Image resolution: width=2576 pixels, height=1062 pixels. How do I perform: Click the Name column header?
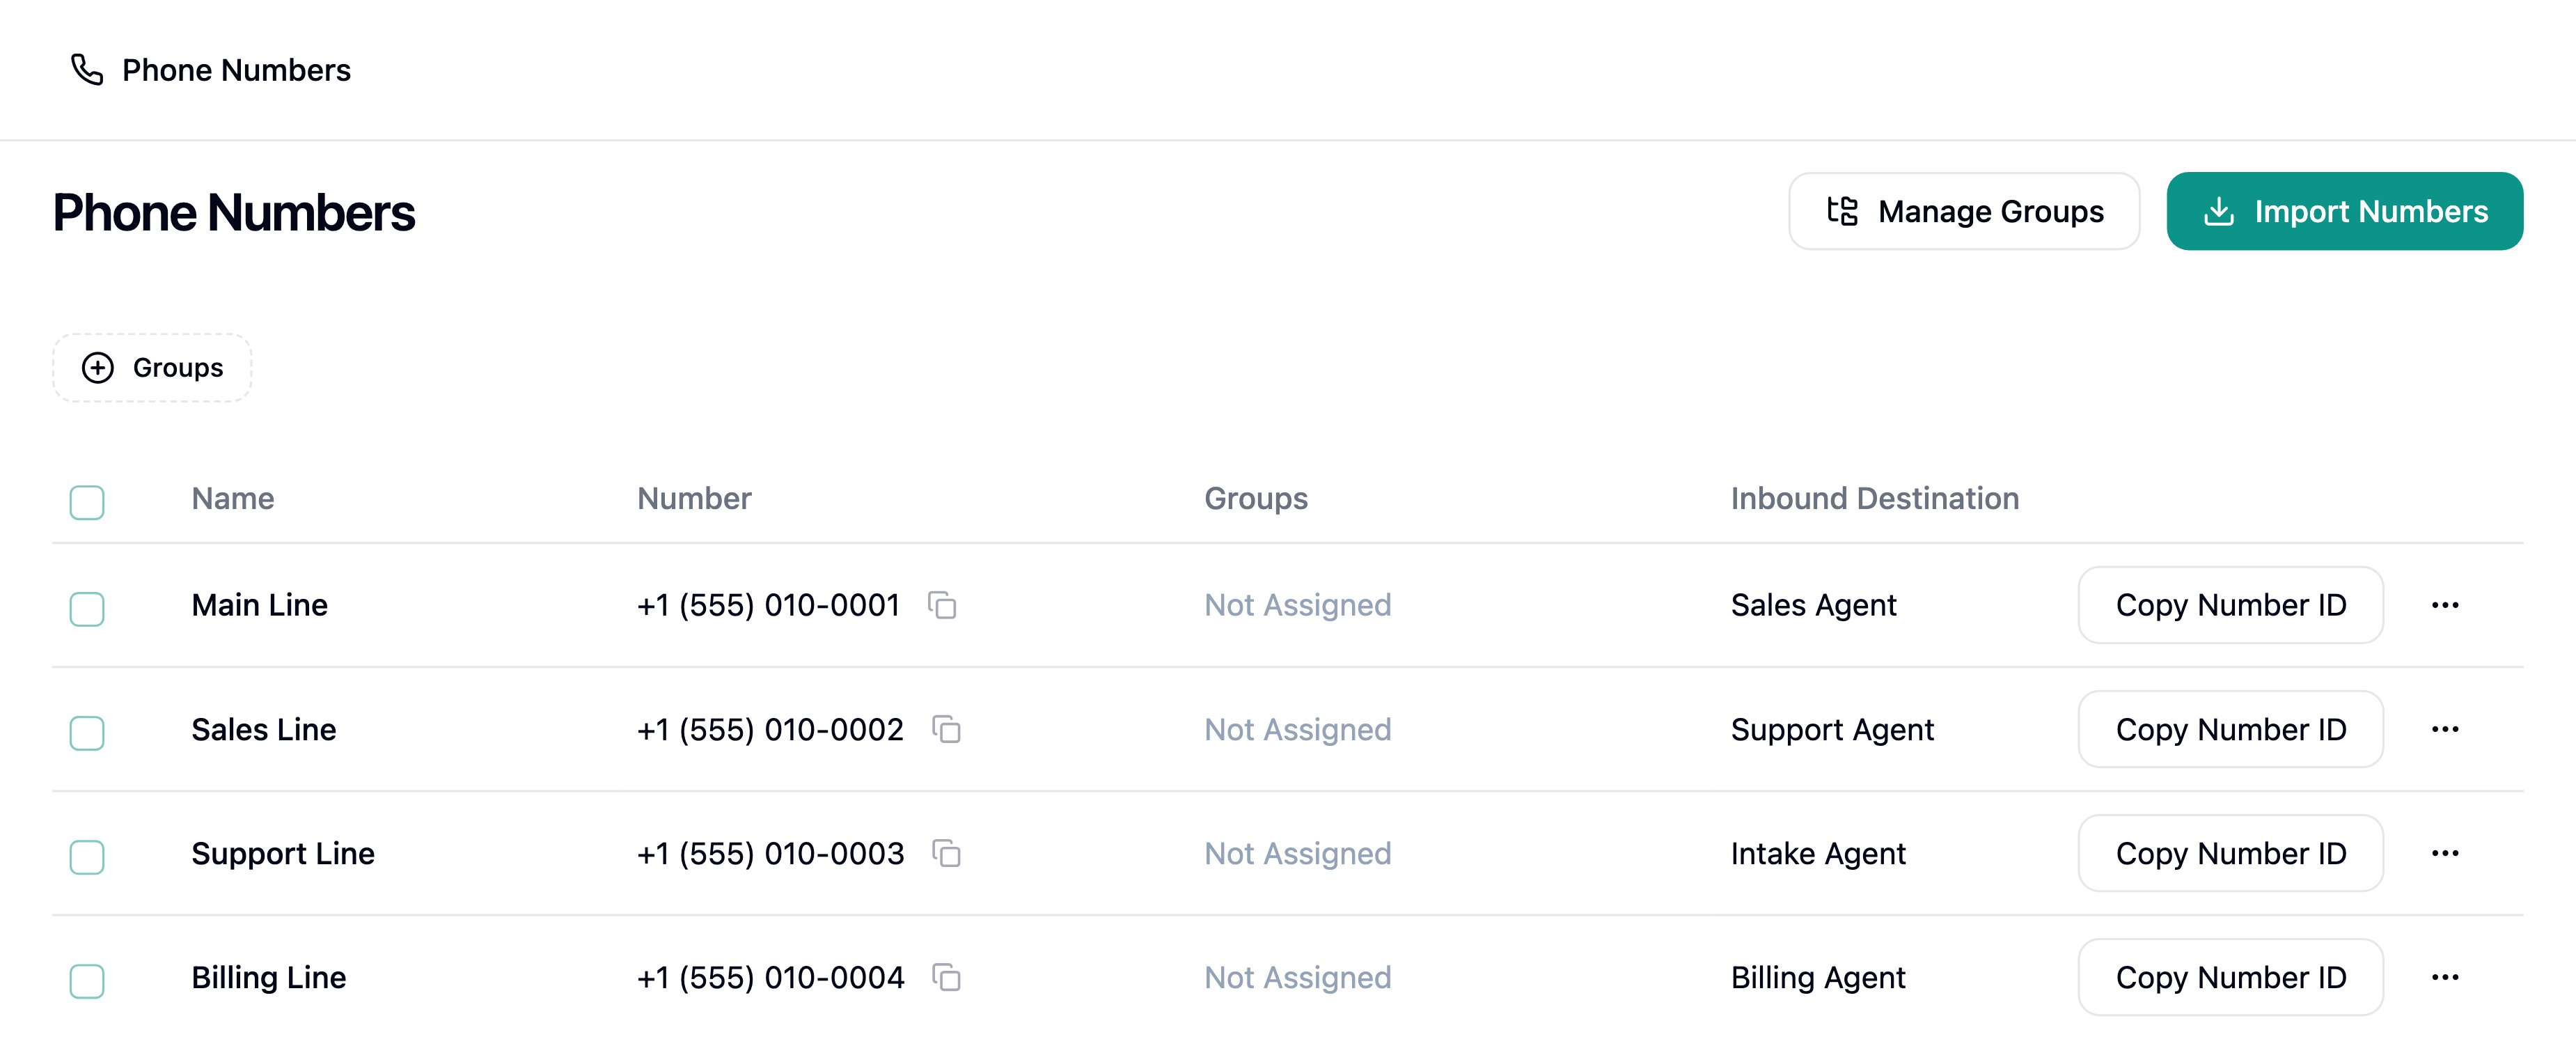coord(233,498)
